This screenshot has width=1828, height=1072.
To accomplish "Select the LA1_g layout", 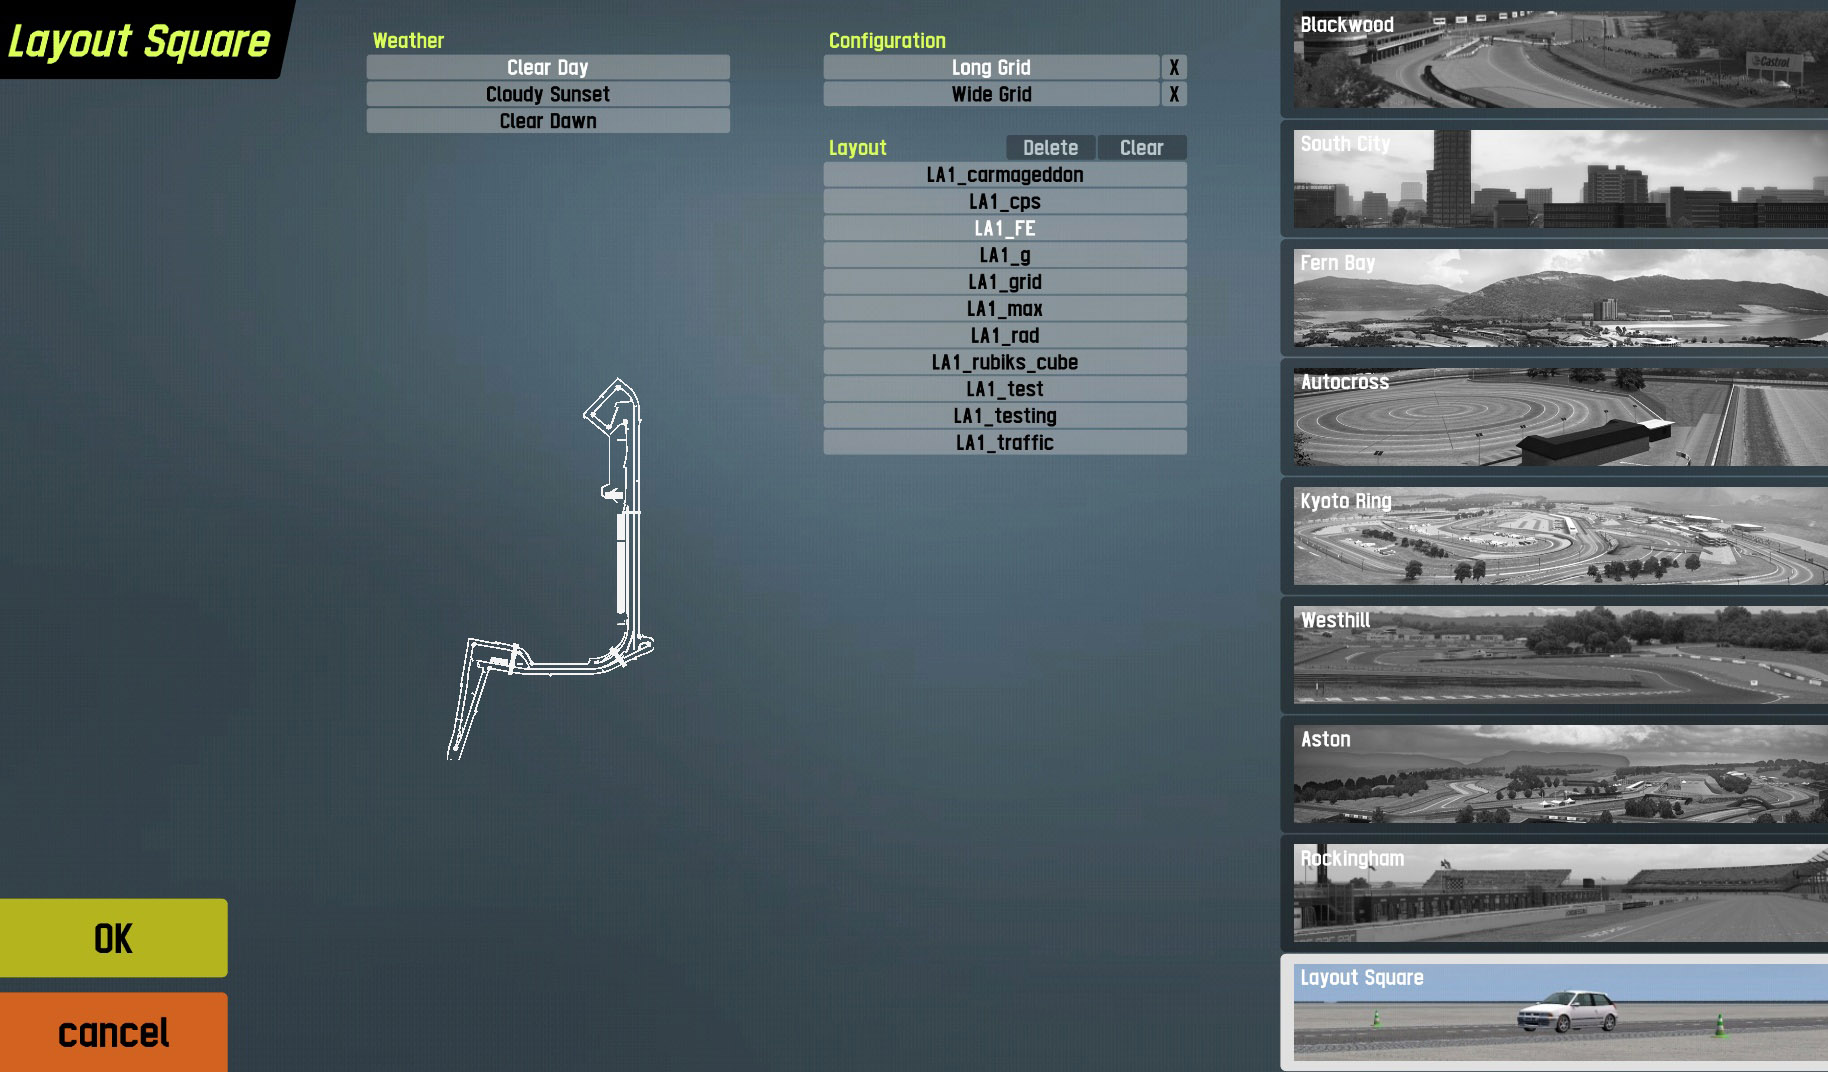I will pyautogui.click(x=1005, y=255).
